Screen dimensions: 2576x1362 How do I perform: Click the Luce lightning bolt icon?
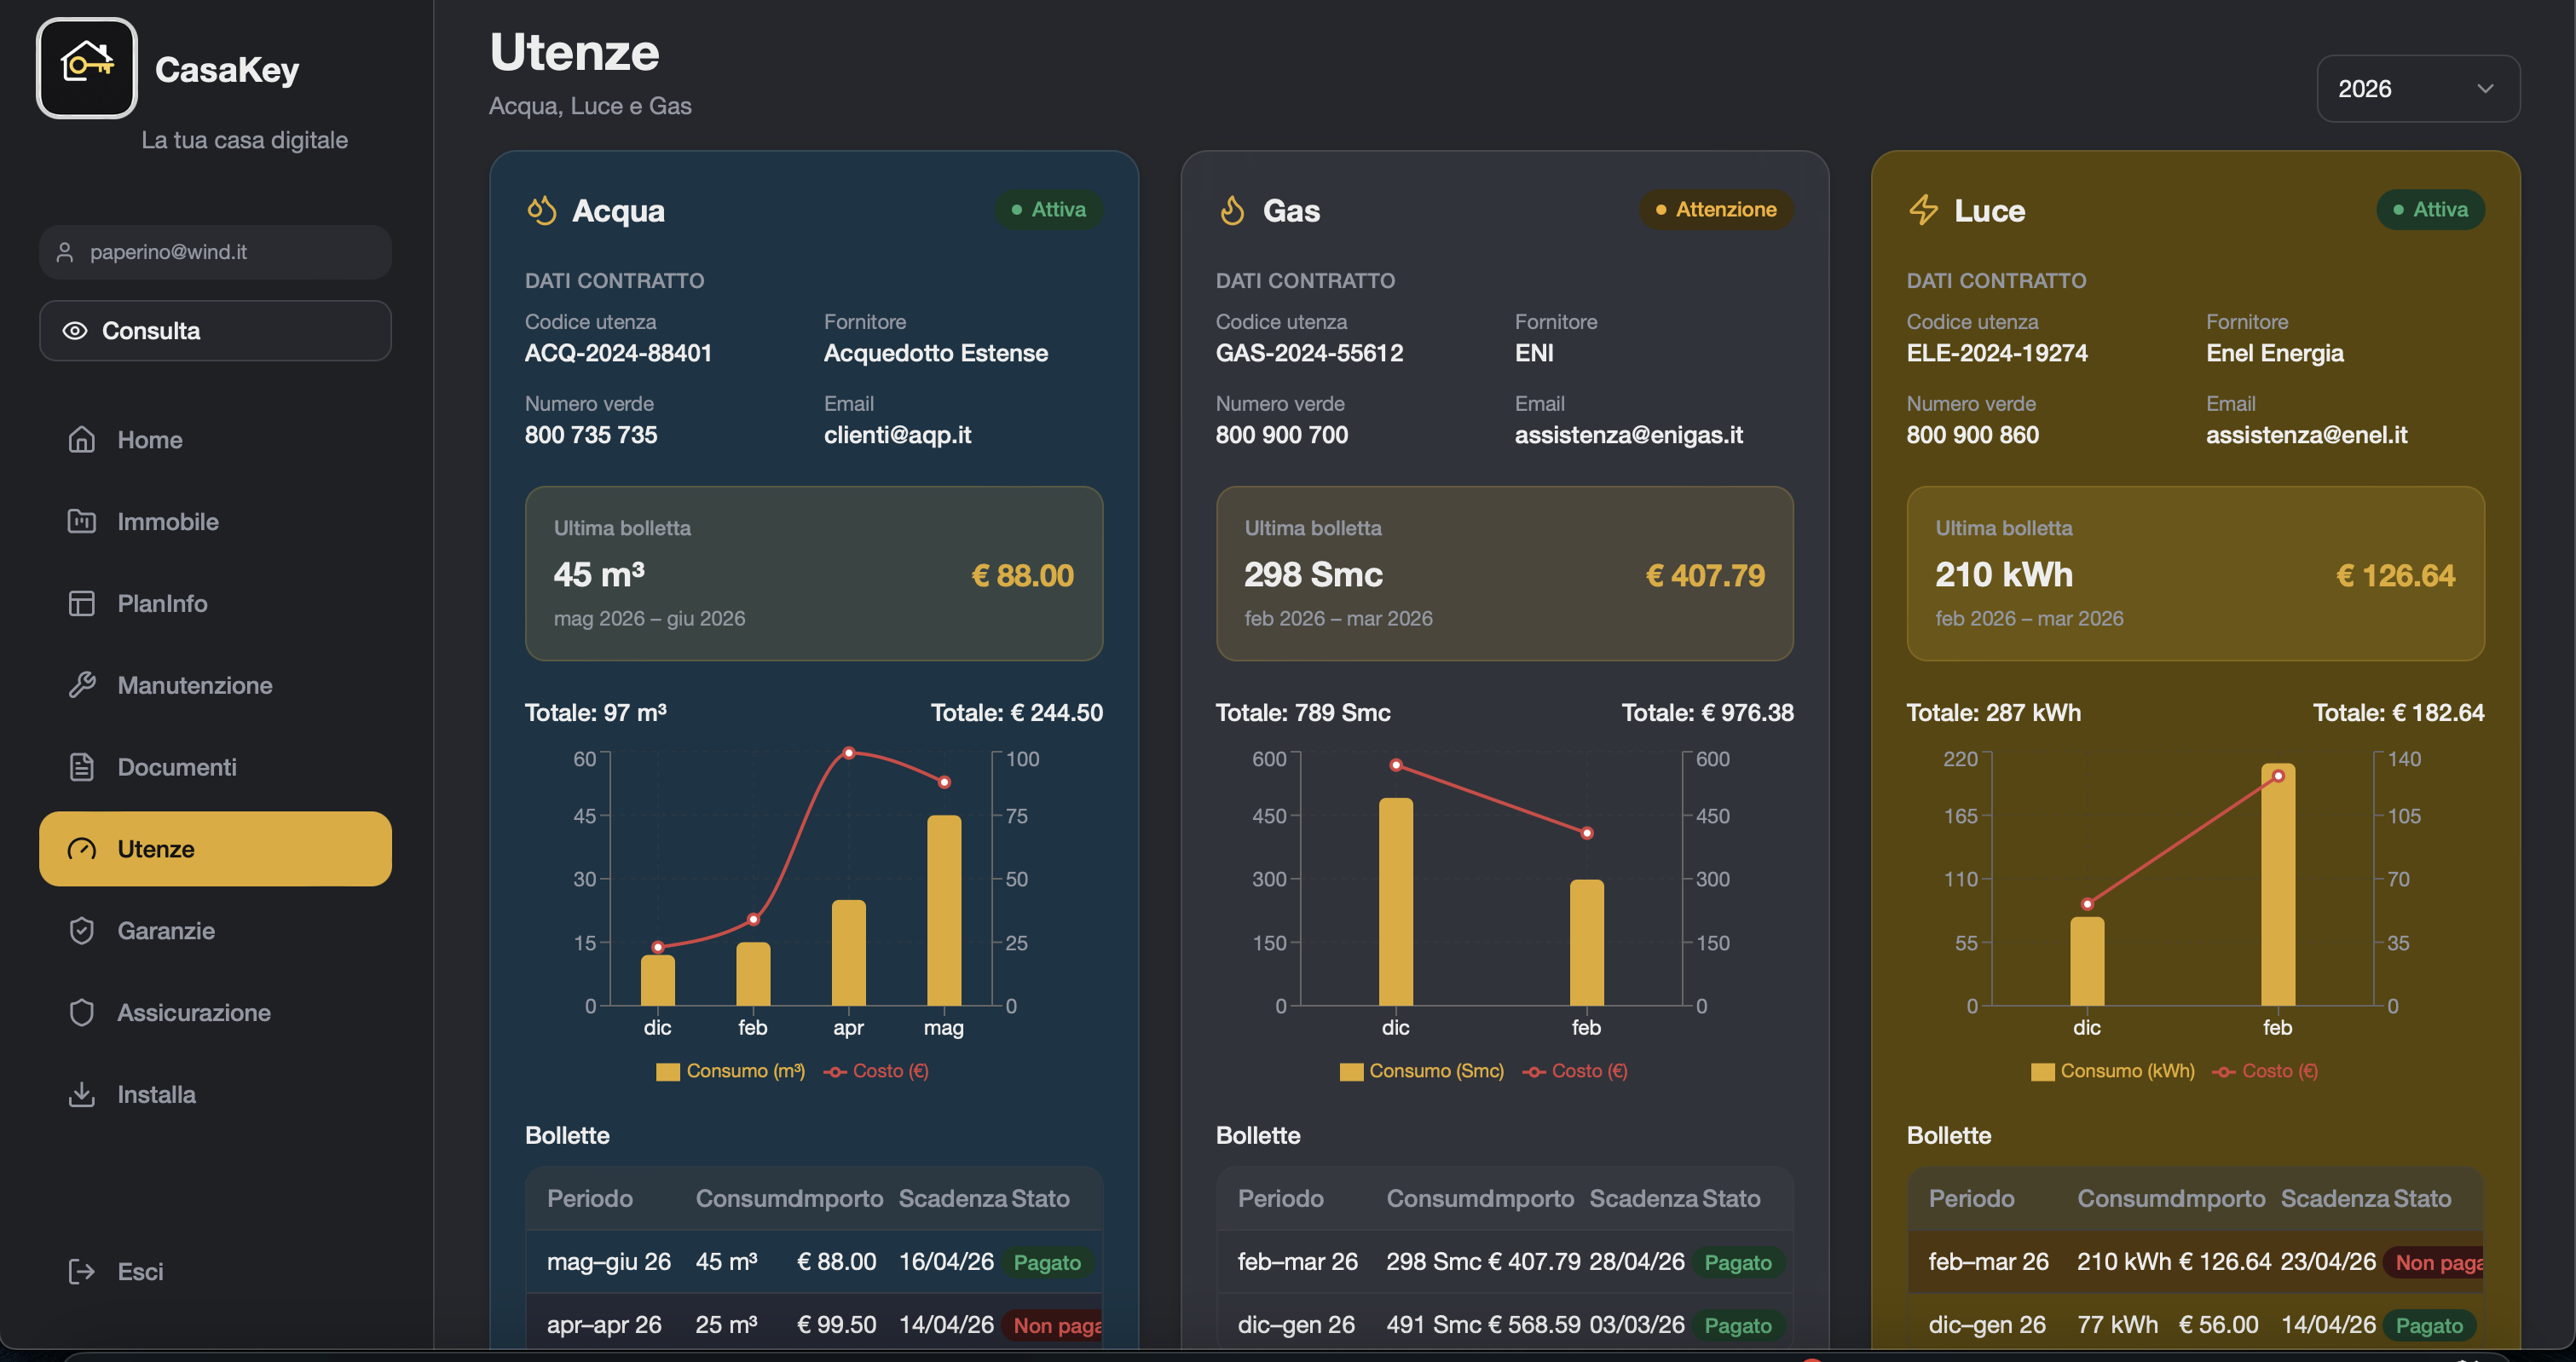[x=1923, y=210]
